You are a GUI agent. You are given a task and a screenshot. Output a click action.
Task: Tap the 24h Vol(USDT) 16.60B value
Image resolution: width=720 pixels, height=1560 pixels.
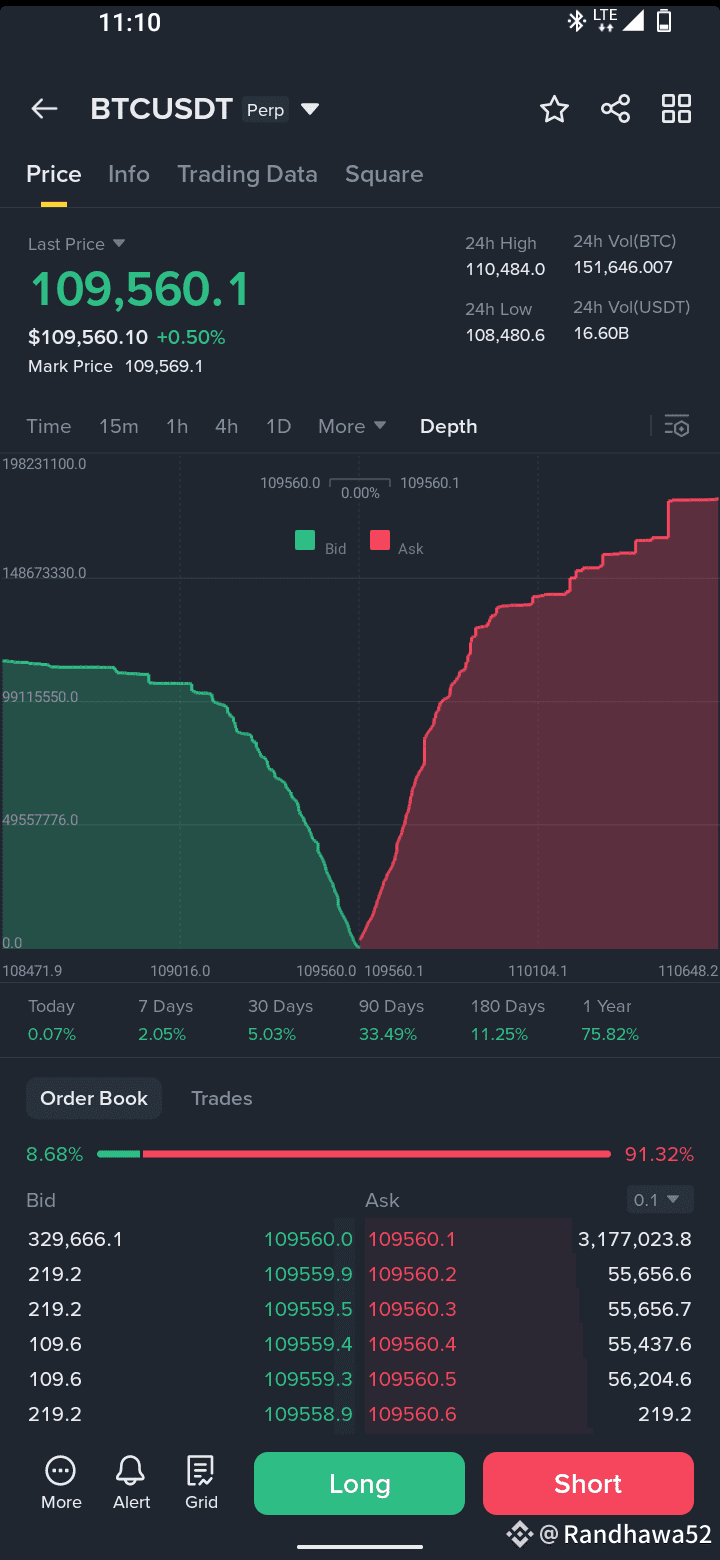(x=601, y=333)
